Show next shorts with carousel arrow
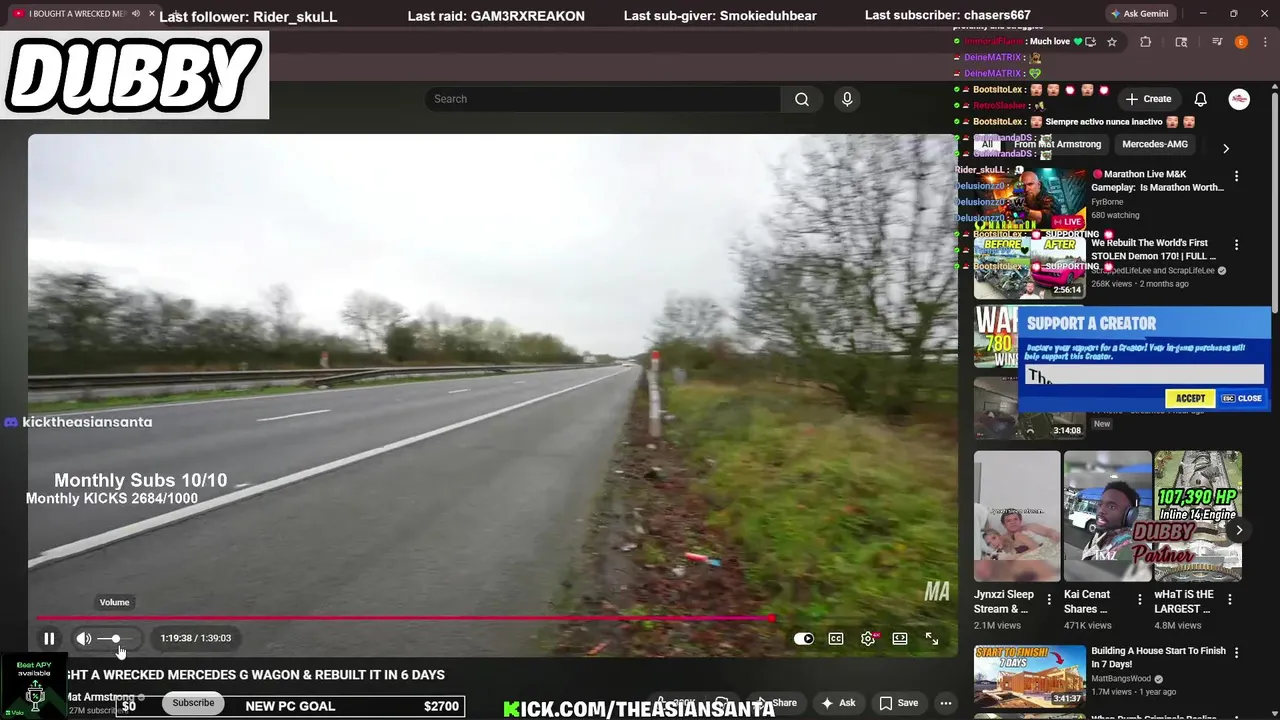Viewport: 1280px width, 720px height. pyautogui.click(x=1239, y=530)
